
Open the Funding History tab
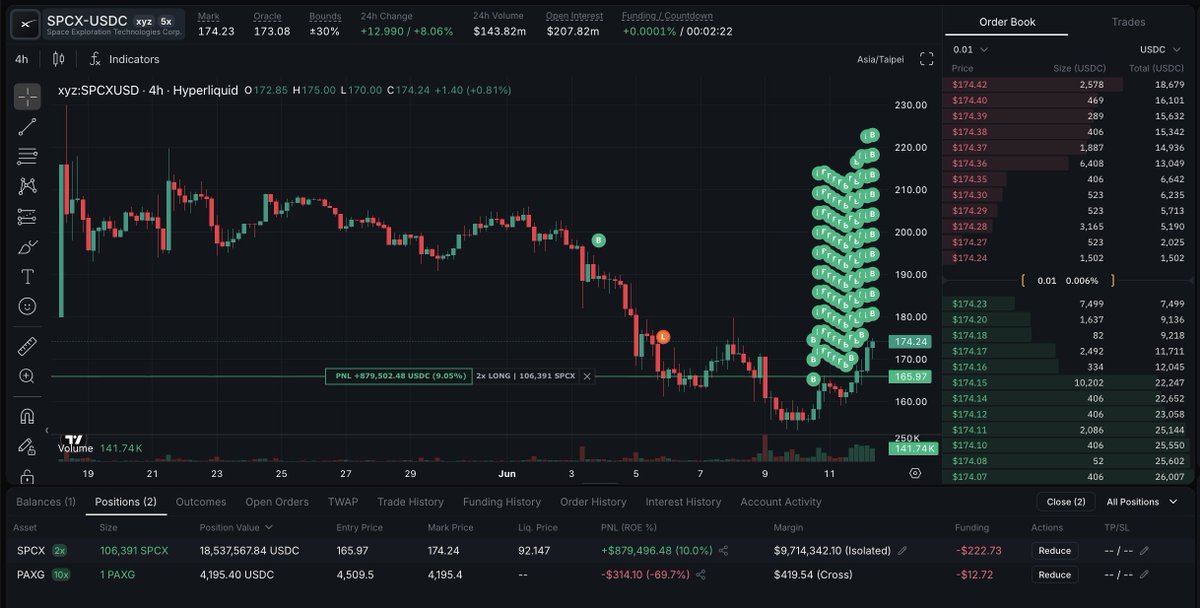pyautogui.click(x=501, y=502)
